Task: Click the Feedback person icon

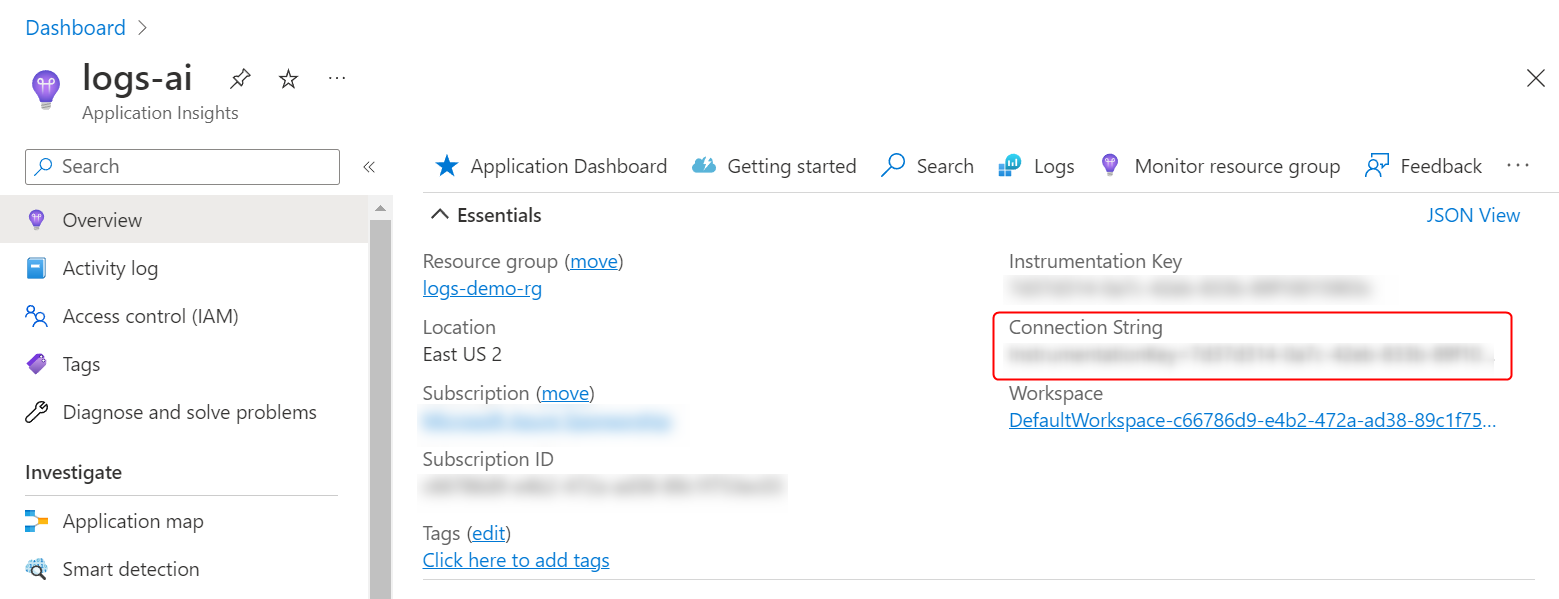Action: click(x=1377, y=166)
